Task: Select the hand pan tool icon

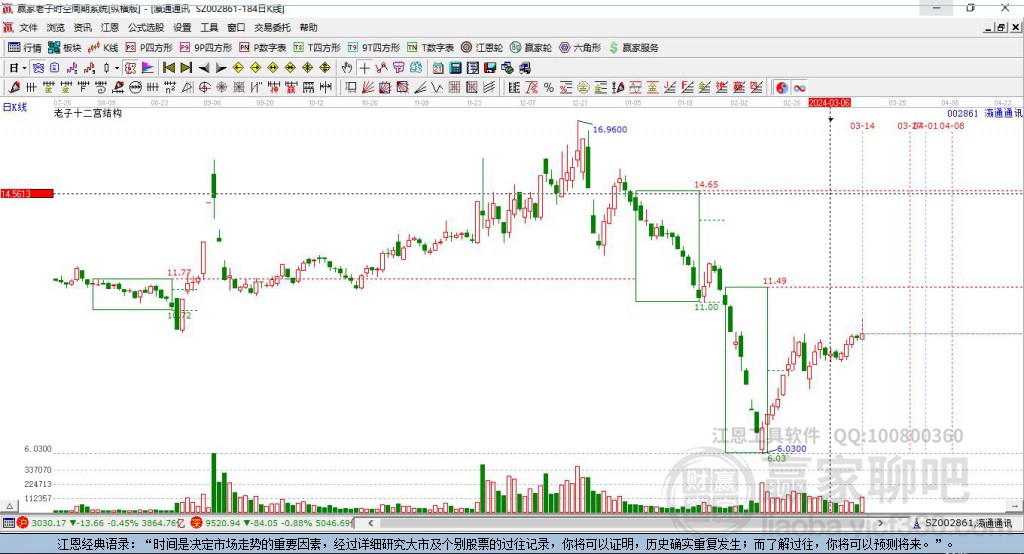Action: point(347,68)
